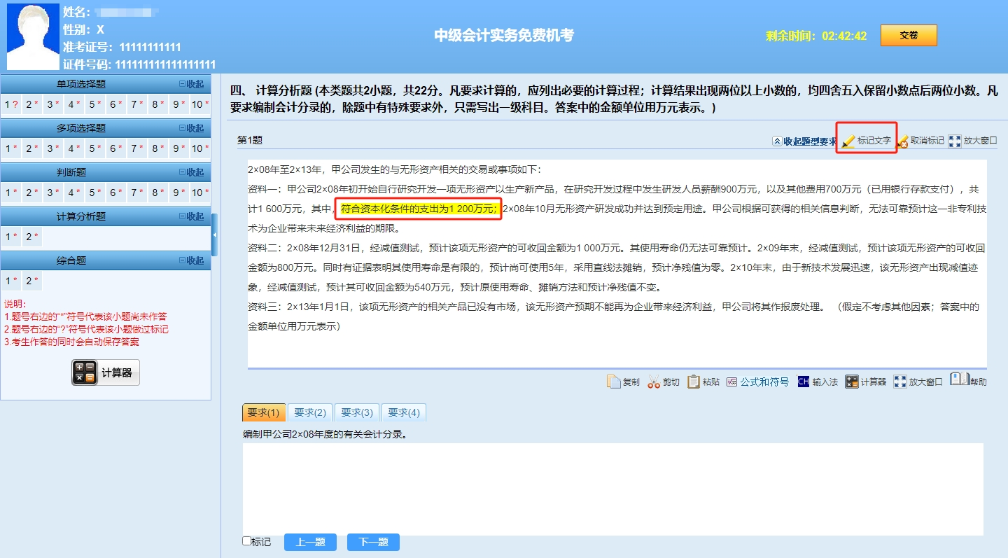Click inside the answer text area
Image resolution: width=1008 pixels, height=558 pixels.
pyautogui.click(x=613, y=489)
